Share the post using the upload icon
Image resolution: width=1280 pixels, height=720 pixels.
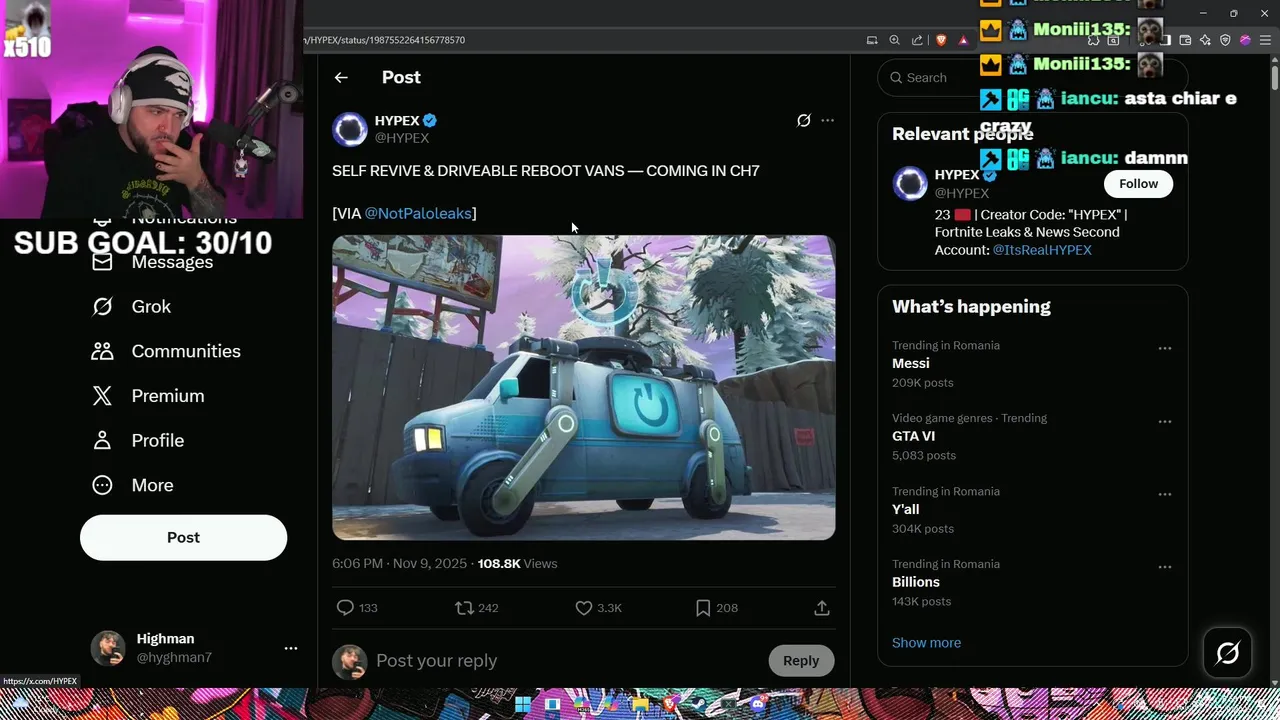coord(822,607)
